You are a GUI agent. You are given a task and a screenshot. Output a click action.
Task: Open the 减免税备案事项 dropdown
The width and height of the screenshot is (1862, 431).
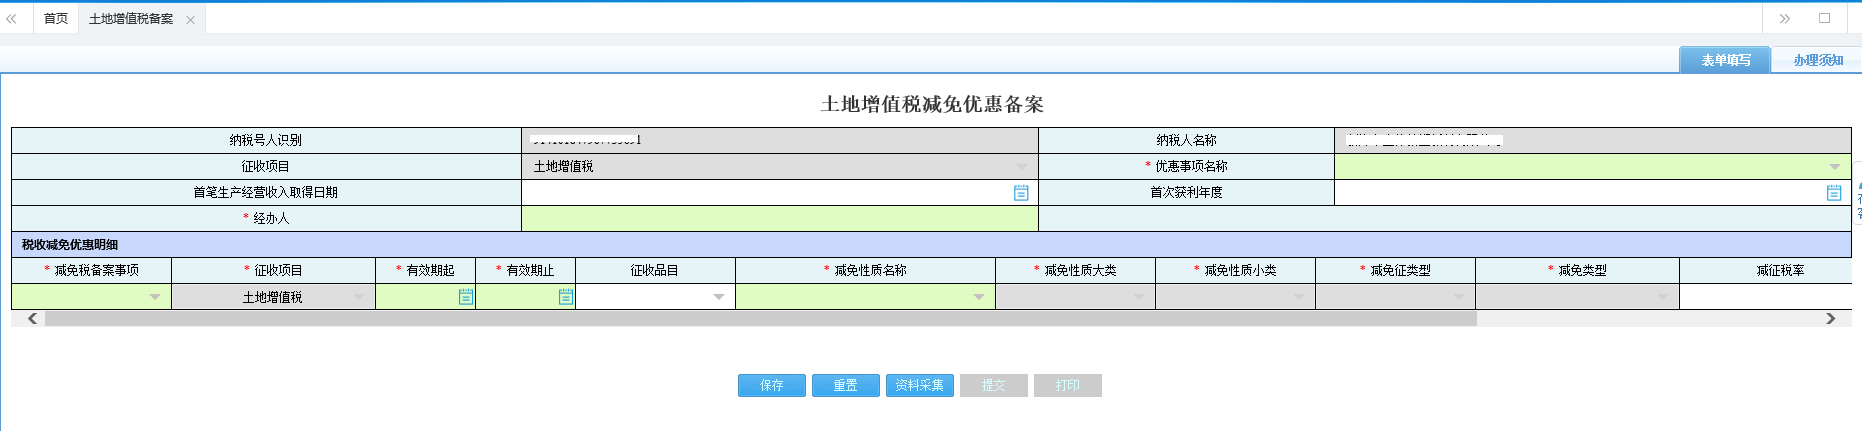click(155, 297)
